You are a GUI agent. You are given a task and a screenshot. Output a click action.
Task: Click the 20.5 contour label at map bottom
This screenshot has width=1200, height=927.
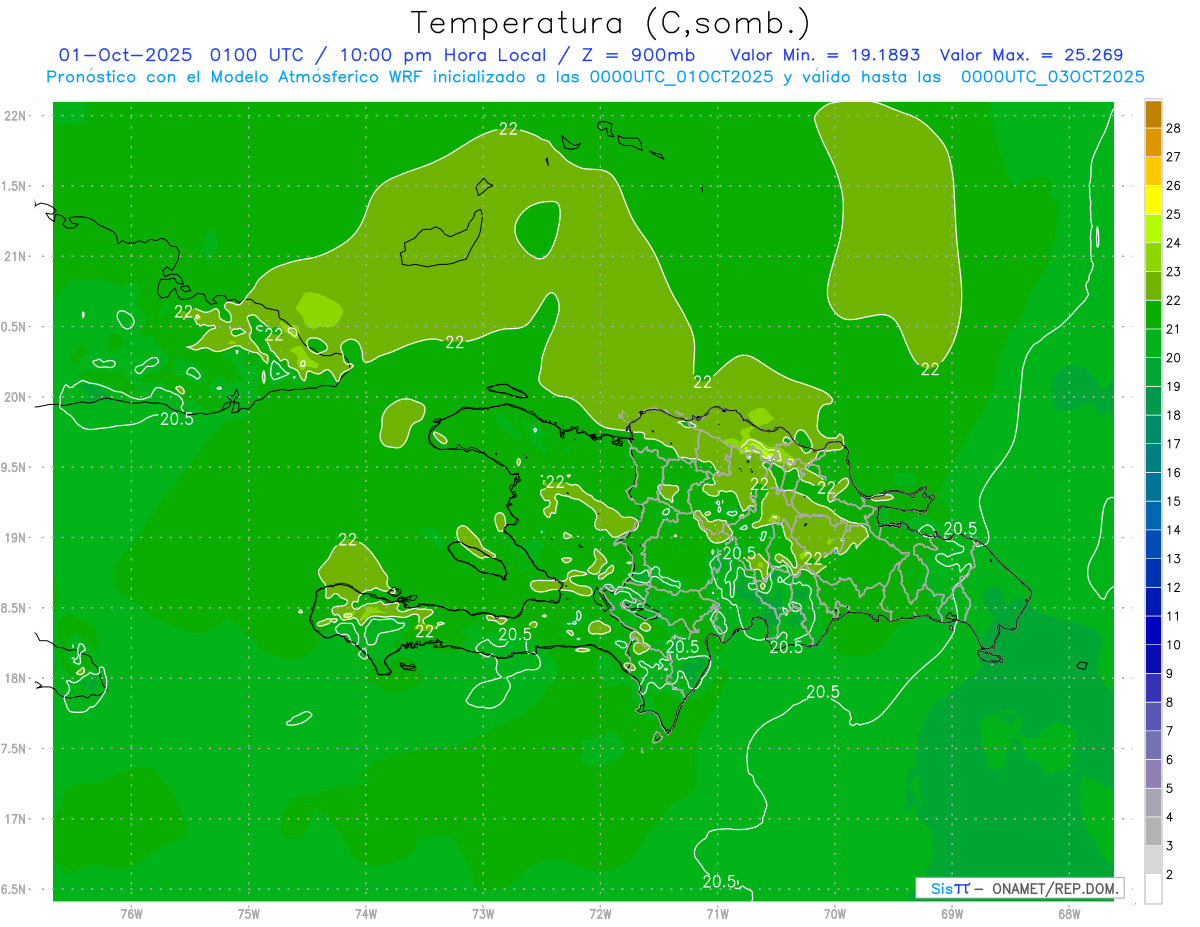719,881
